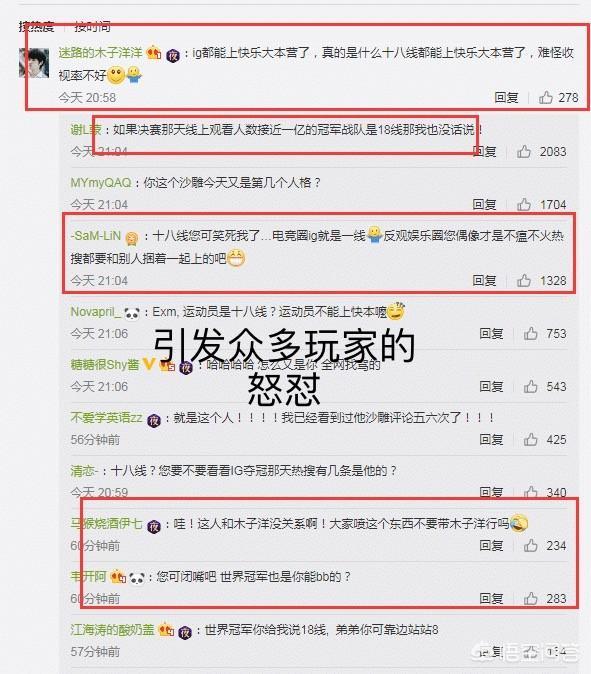The image size is (591, 674).
Task: Click thumbs-up on -SaM-LiN's comment
Action: click(524, 280)
